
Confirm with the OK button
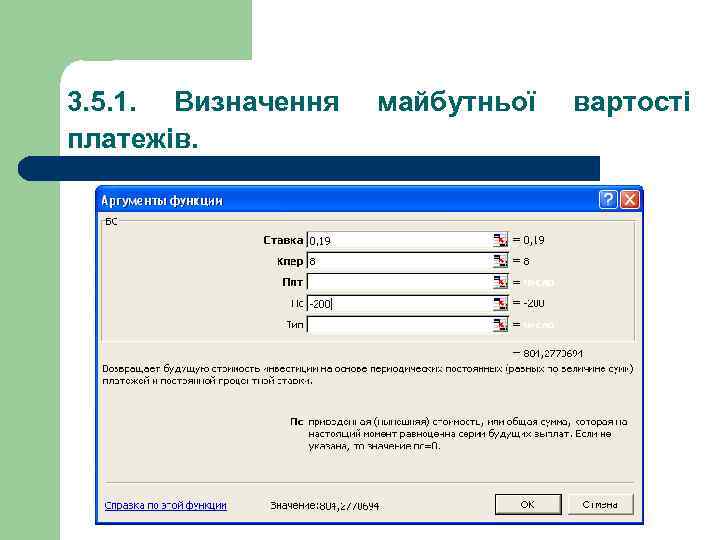point(528,504)
